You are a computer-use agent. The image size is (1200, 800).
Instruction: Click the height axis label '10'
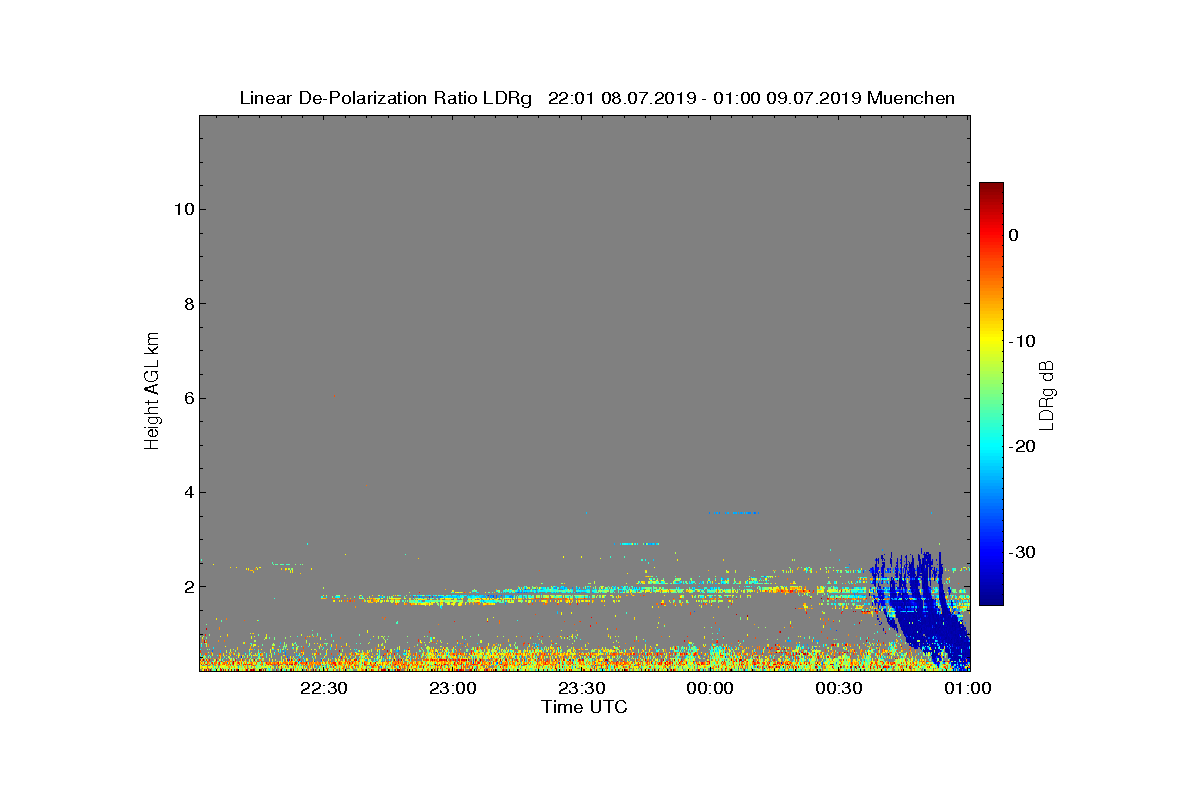point(182,209)
